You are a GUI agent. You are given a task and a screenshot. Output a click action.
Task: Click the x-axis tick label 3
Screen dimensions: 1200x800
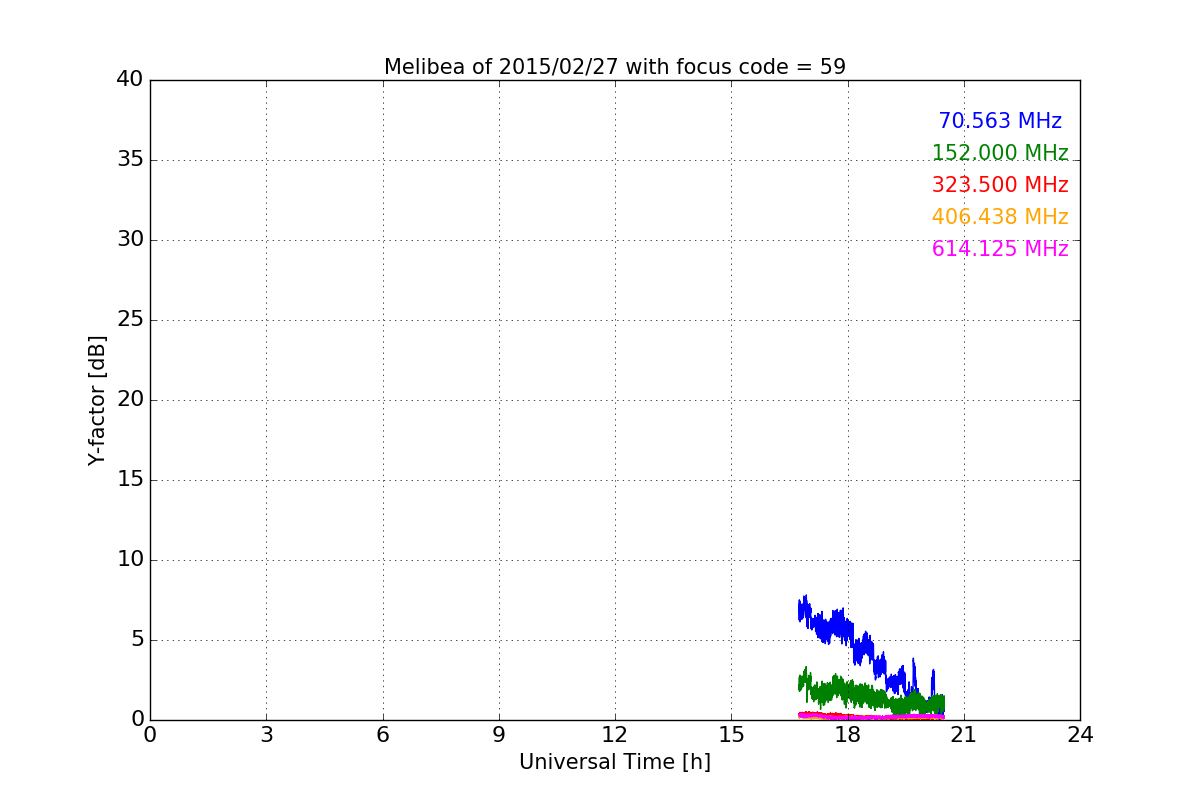tap(266, 735)
